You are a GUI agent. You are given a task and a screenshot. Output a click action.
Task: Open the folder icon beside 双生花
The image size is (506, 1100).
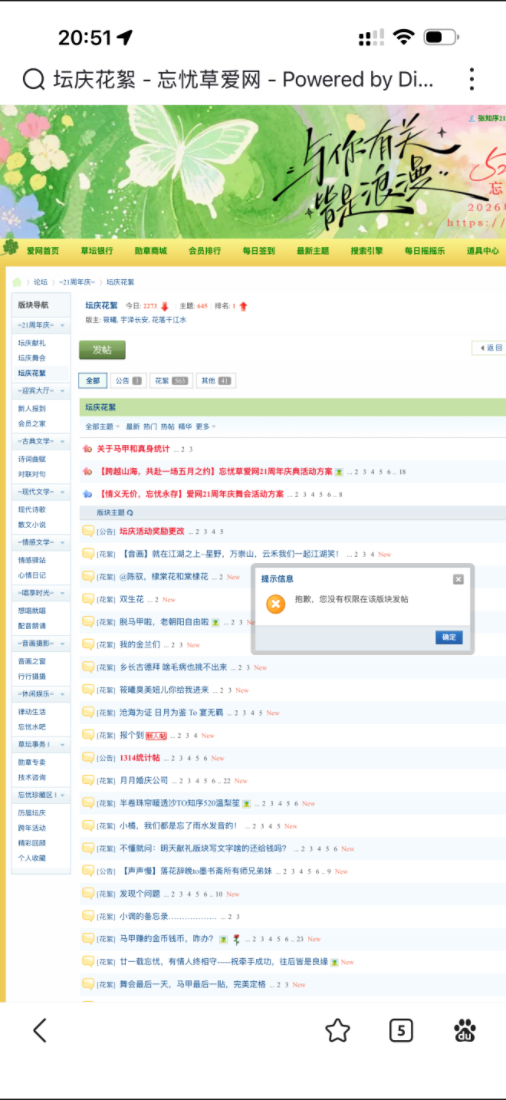coord(88,598)
